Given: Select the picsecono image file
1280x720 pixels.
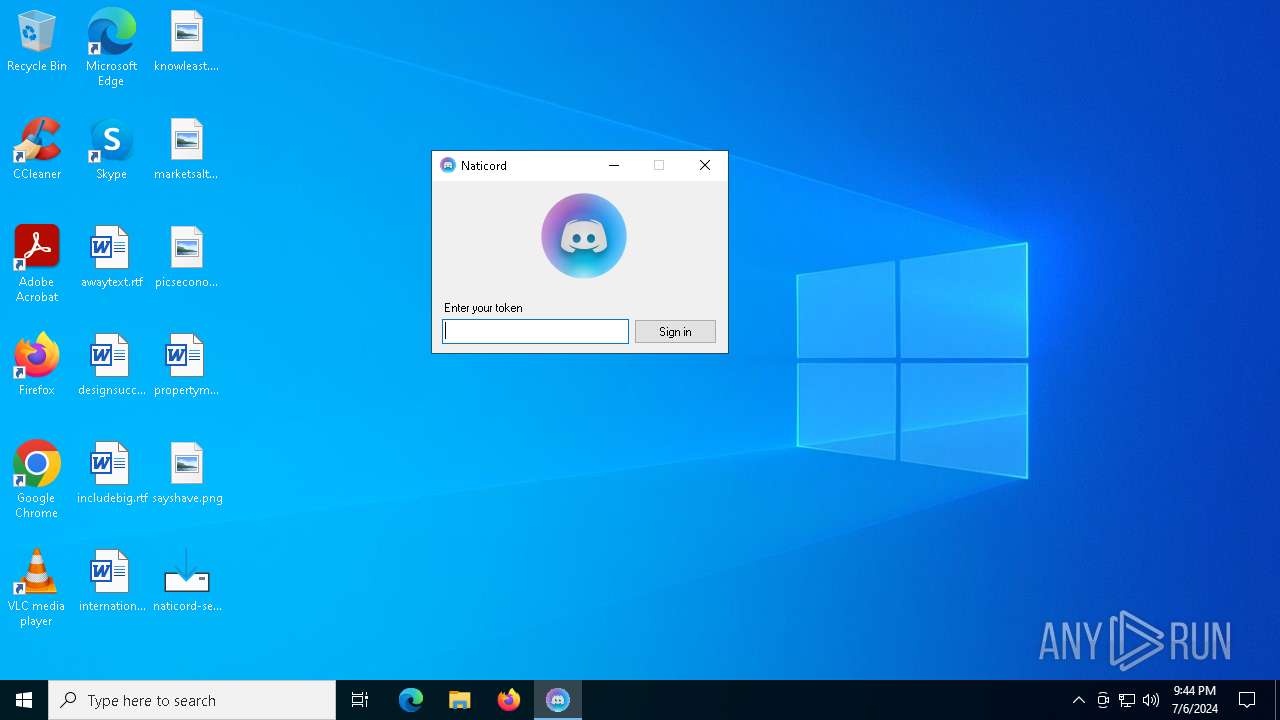Looking at the screenshot, I should tap(187, 257).
